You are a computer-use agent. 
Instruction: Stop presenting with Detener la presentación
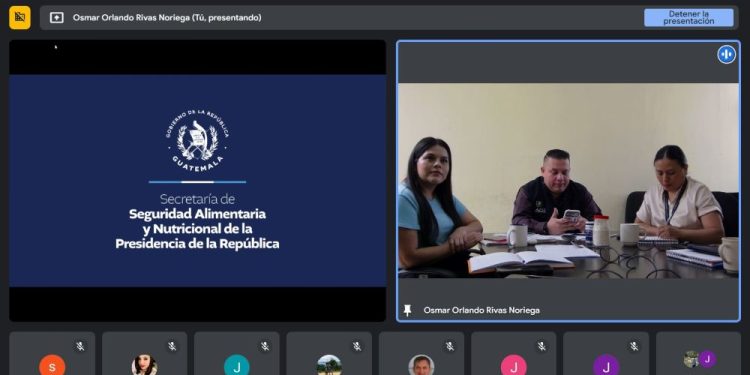click(688, 18)
